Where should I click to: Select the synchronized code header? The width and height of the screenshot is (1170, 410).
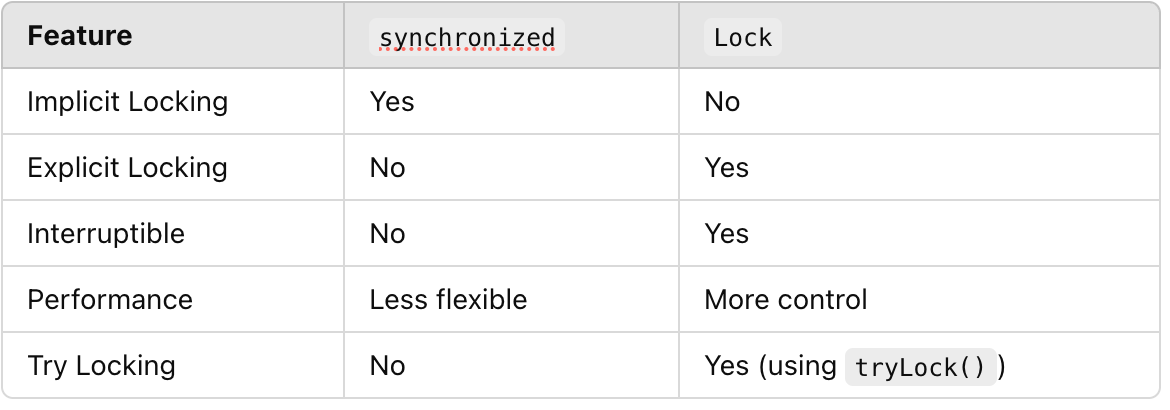point(467,37)
